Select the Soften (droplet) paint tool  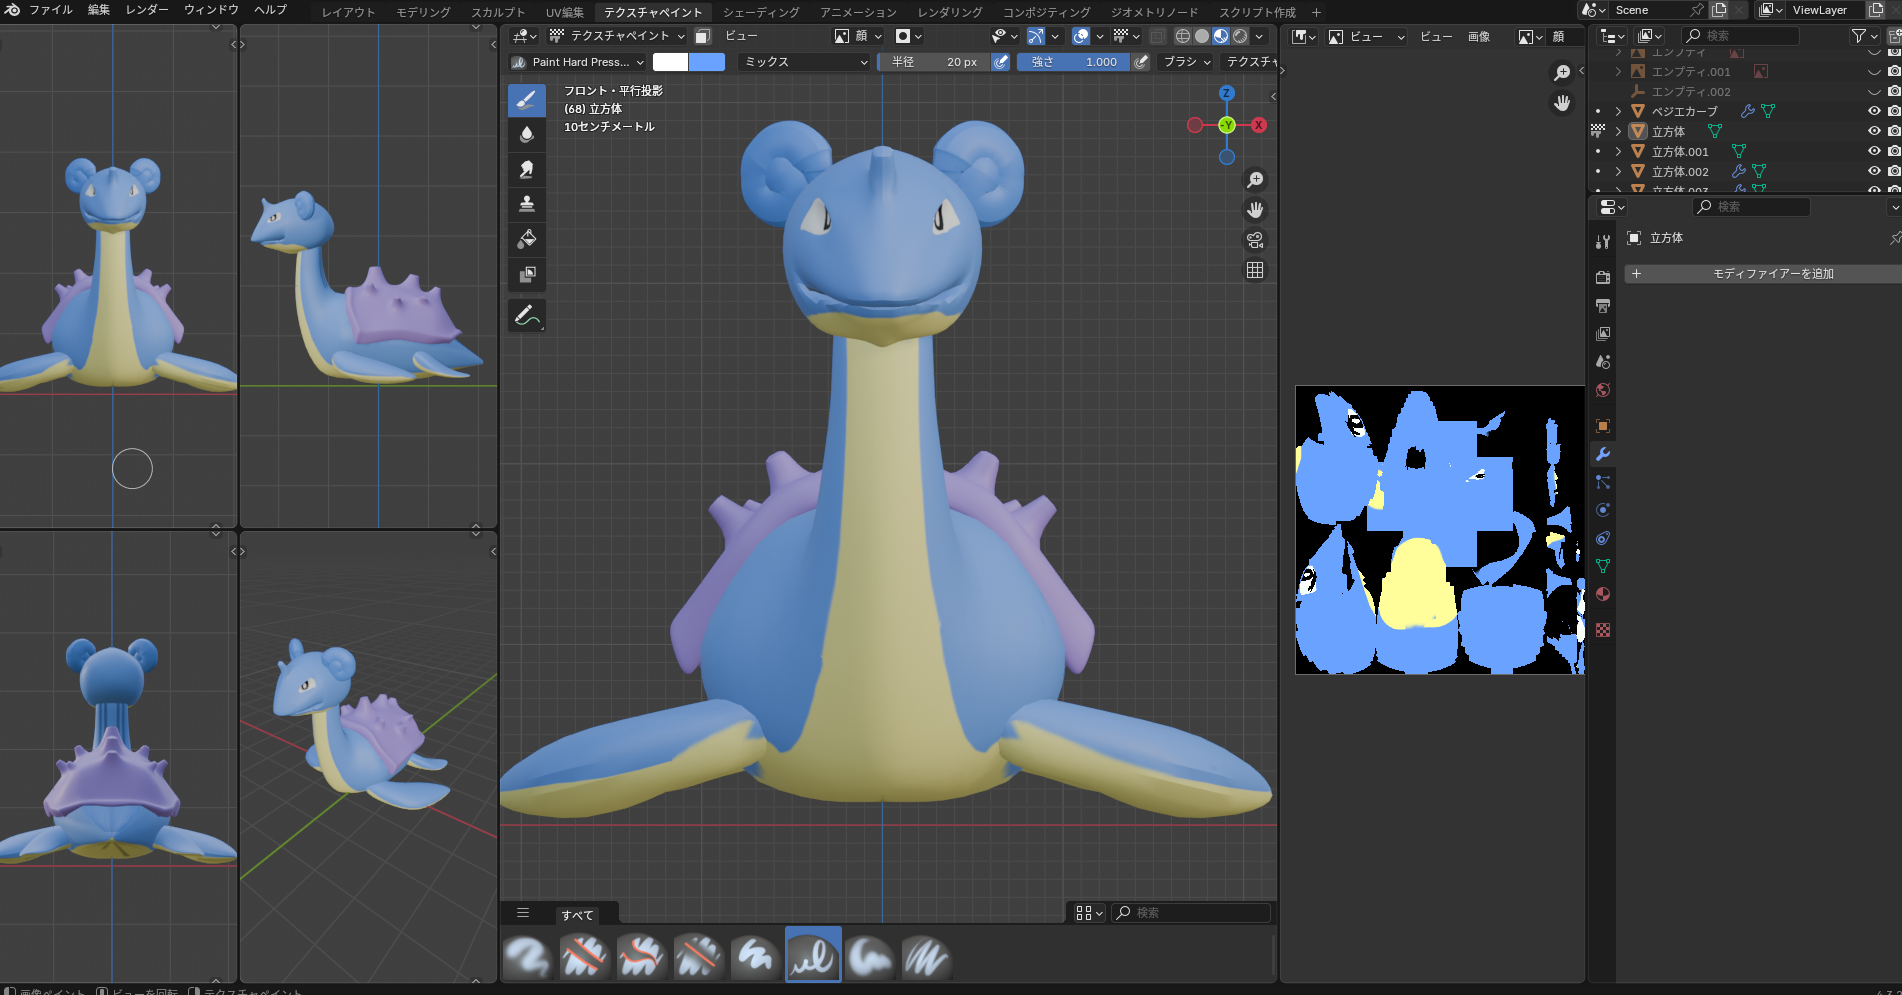coord(527,134)
